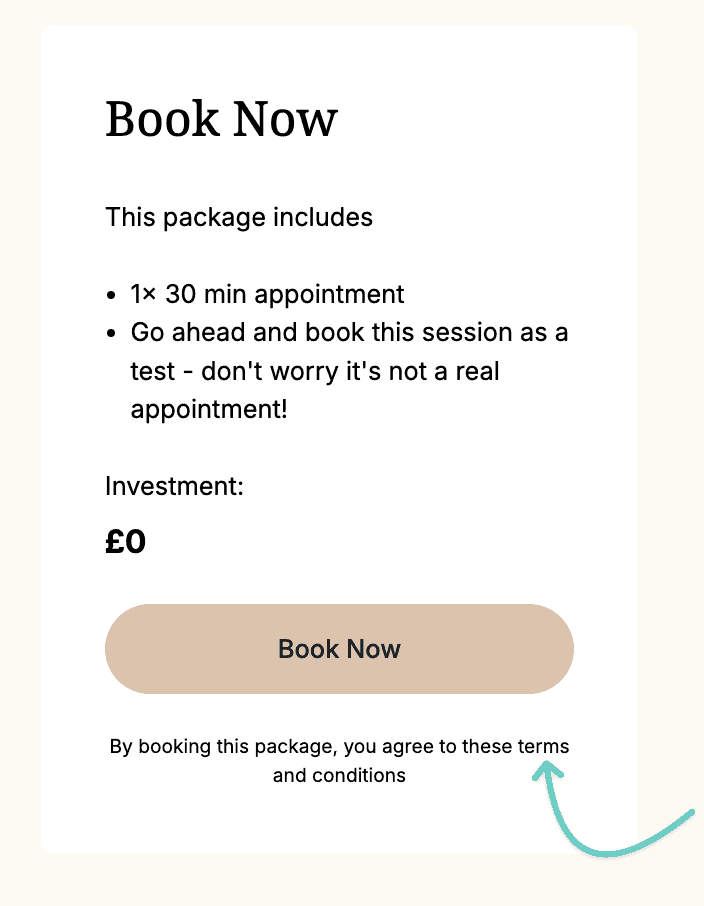Screen dimensions: 704x906
Task: Click the pound symbol in the price
Action: 114,541
